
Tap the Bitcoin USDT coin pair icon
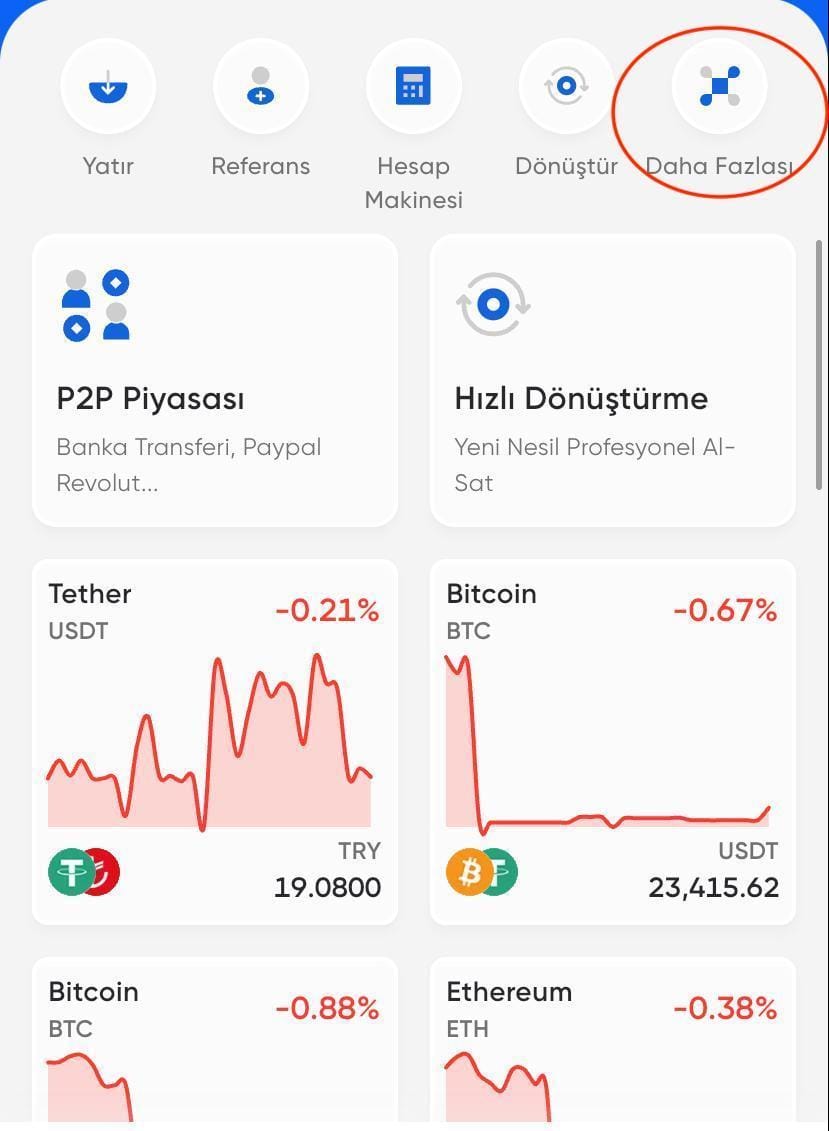[x=481, y=872]
